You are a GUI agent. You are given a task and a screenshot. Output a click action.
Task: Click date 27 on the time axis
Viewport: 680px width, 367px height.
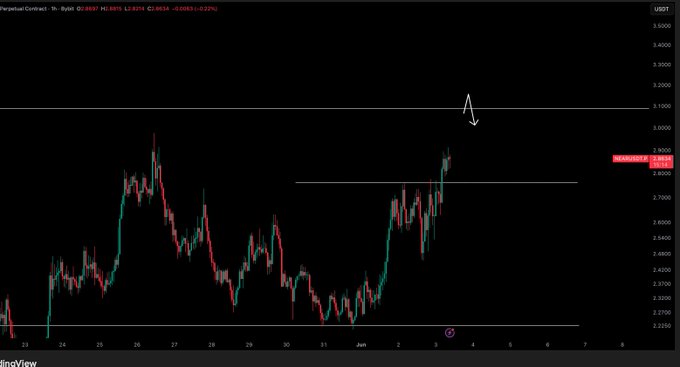174,345
